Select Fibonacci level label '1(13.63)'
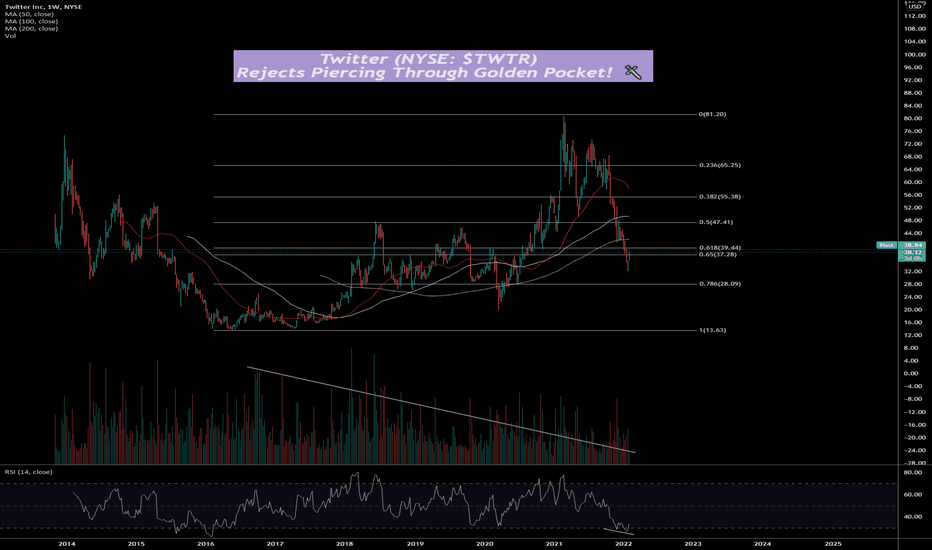932x550 pixels. click(712, 330)
